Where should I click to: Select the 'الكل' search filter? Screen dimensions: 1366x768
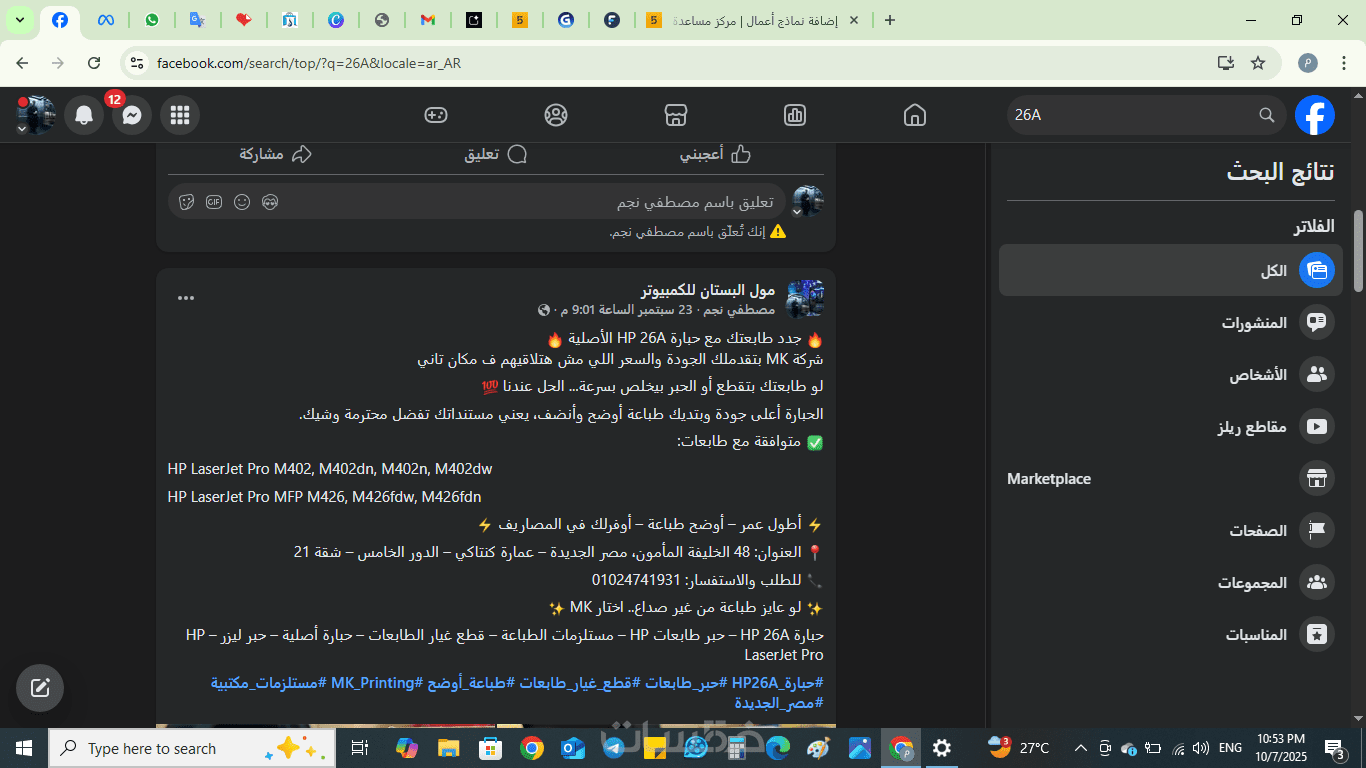[x=1171, y=270]
